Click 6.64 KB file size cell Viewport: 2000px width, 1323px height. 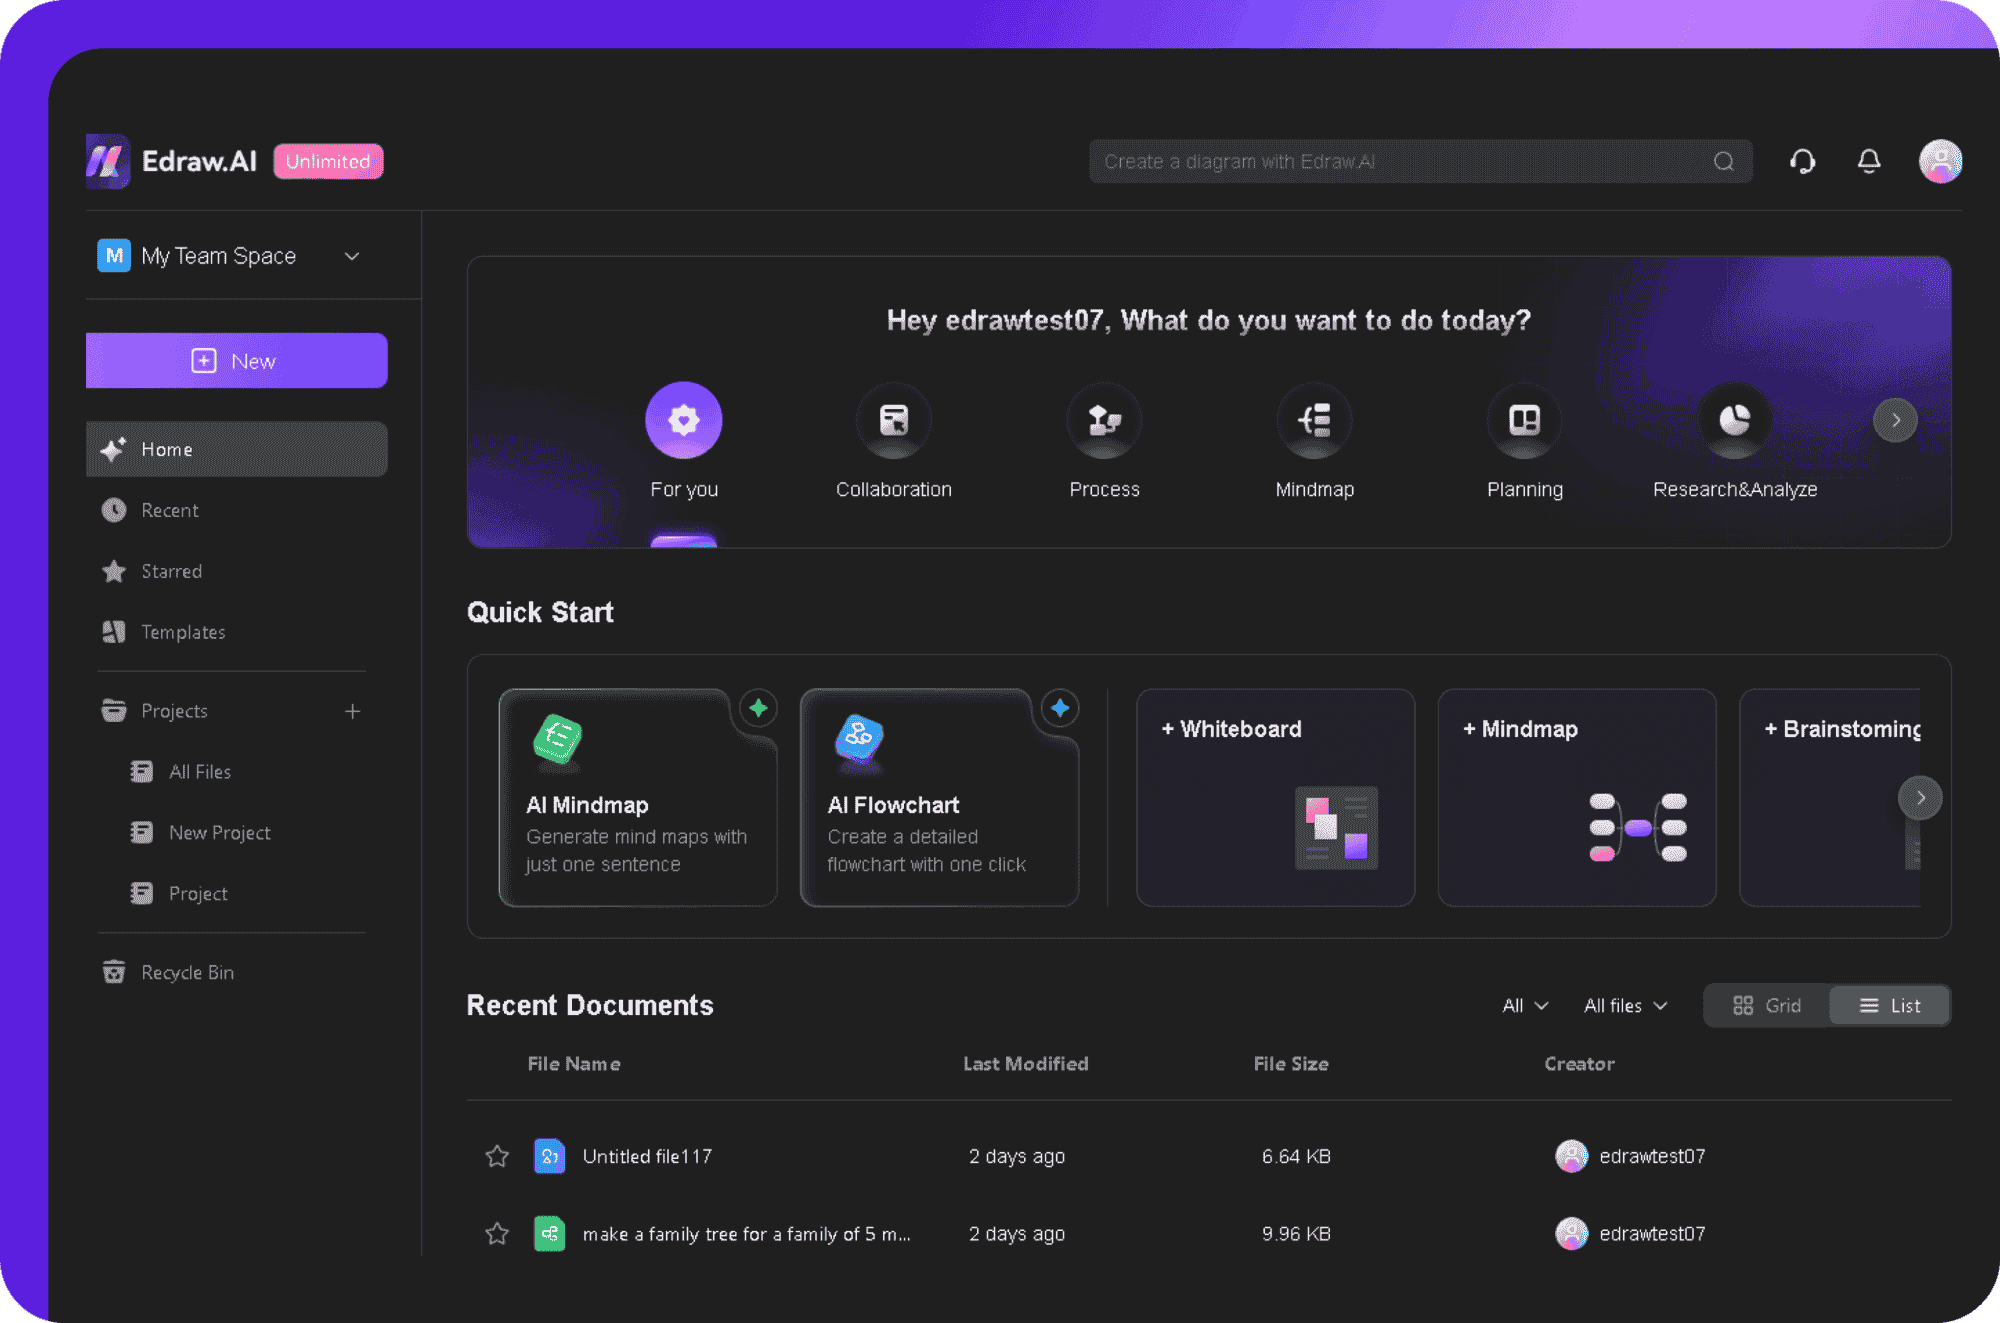(1296, 1156)
